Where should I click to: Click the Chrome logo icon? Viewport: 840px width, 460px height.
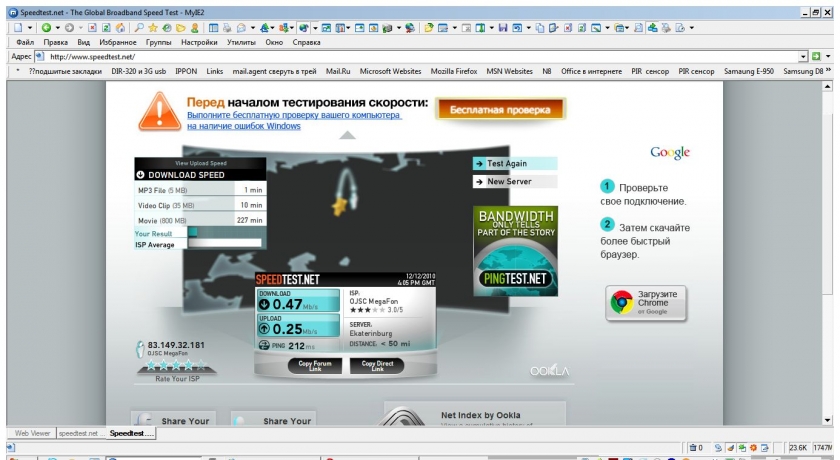tap(621, 303)
